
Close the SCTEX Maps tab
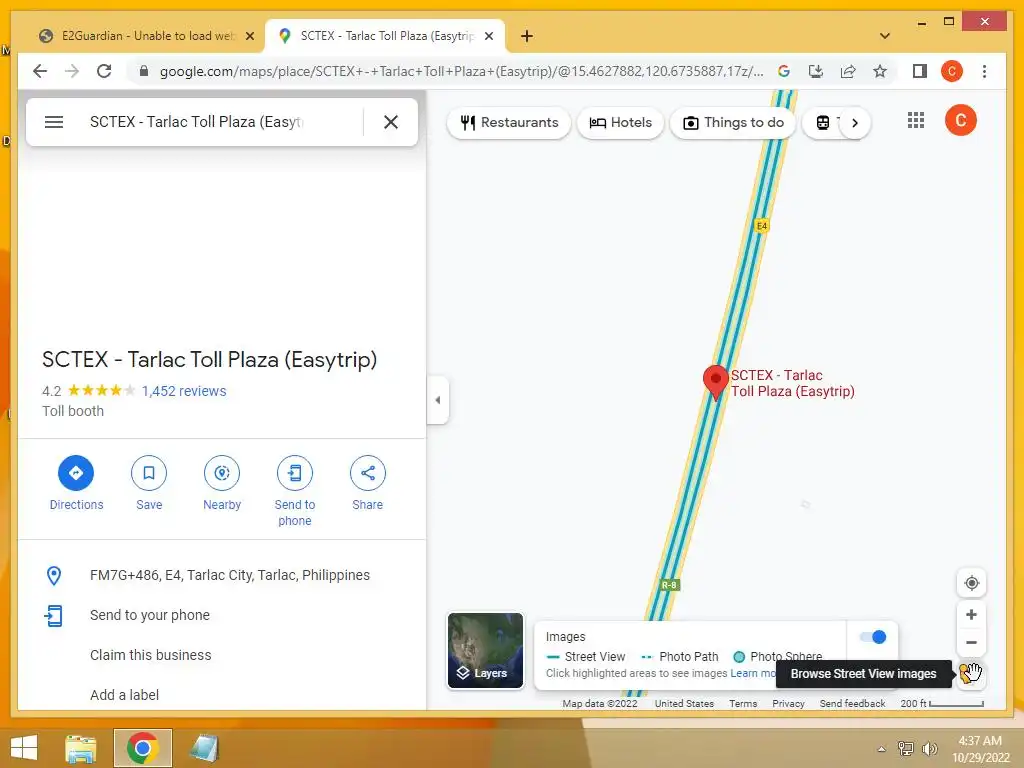[488, 36]
